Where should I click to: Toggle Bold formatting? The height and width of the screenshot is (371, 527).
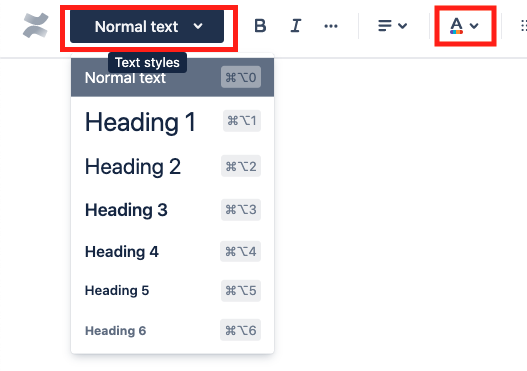(x=260, y=26)
